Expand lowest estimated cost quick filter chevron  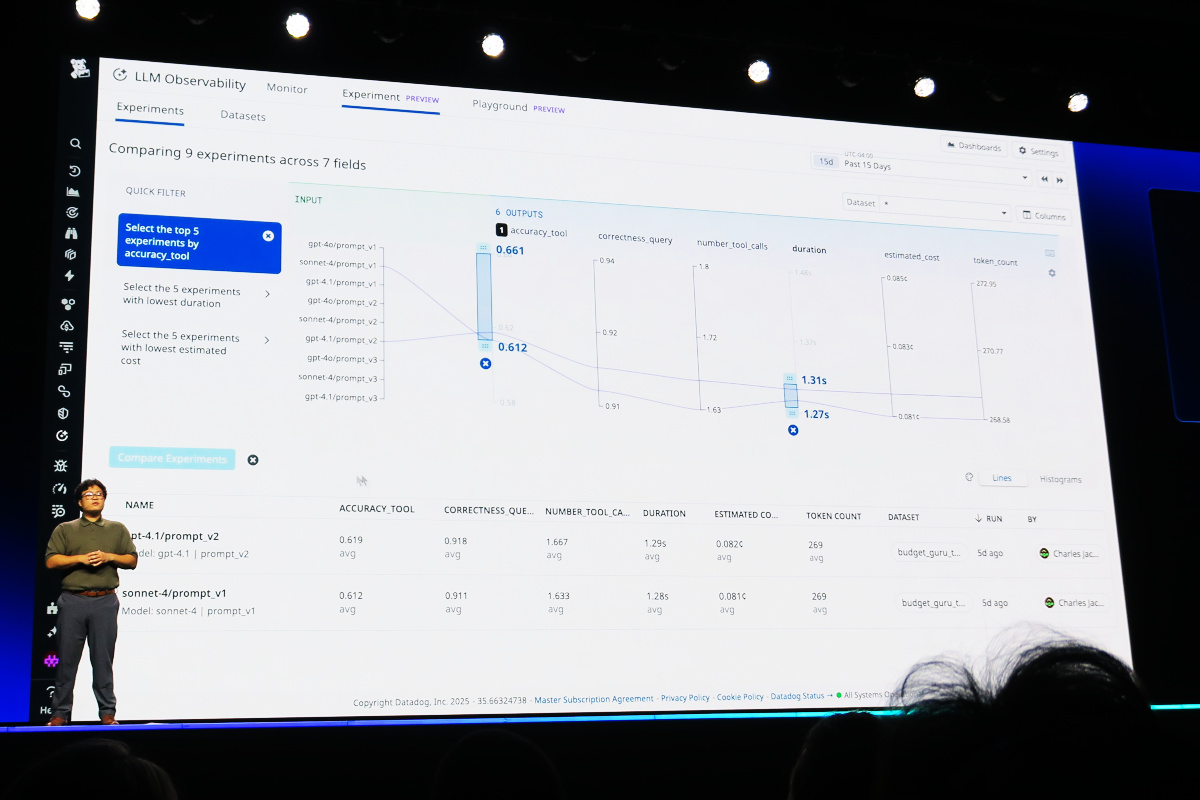(267, 340)
